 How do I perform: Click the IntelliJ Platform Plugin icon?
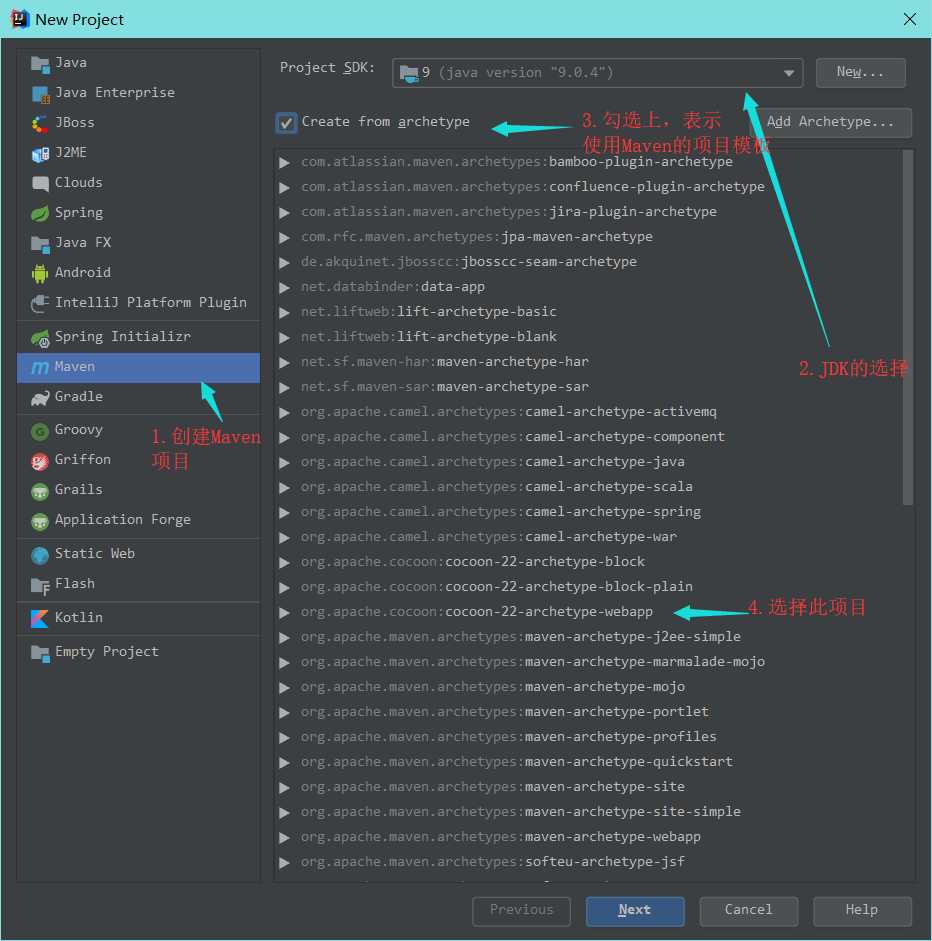click(x=40, y=303)
